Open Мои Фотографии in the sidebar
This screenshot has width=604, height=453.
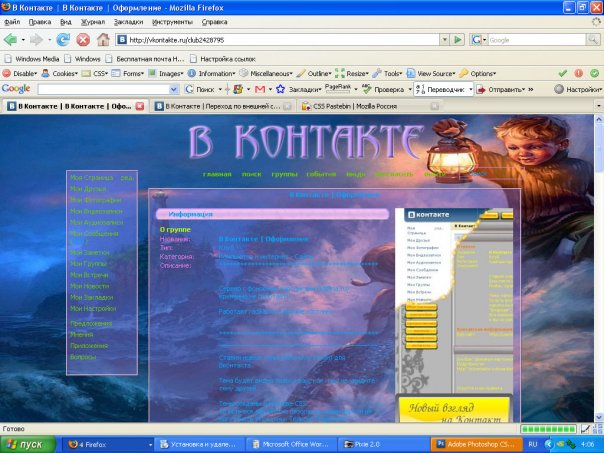click(x=96, y=200)
